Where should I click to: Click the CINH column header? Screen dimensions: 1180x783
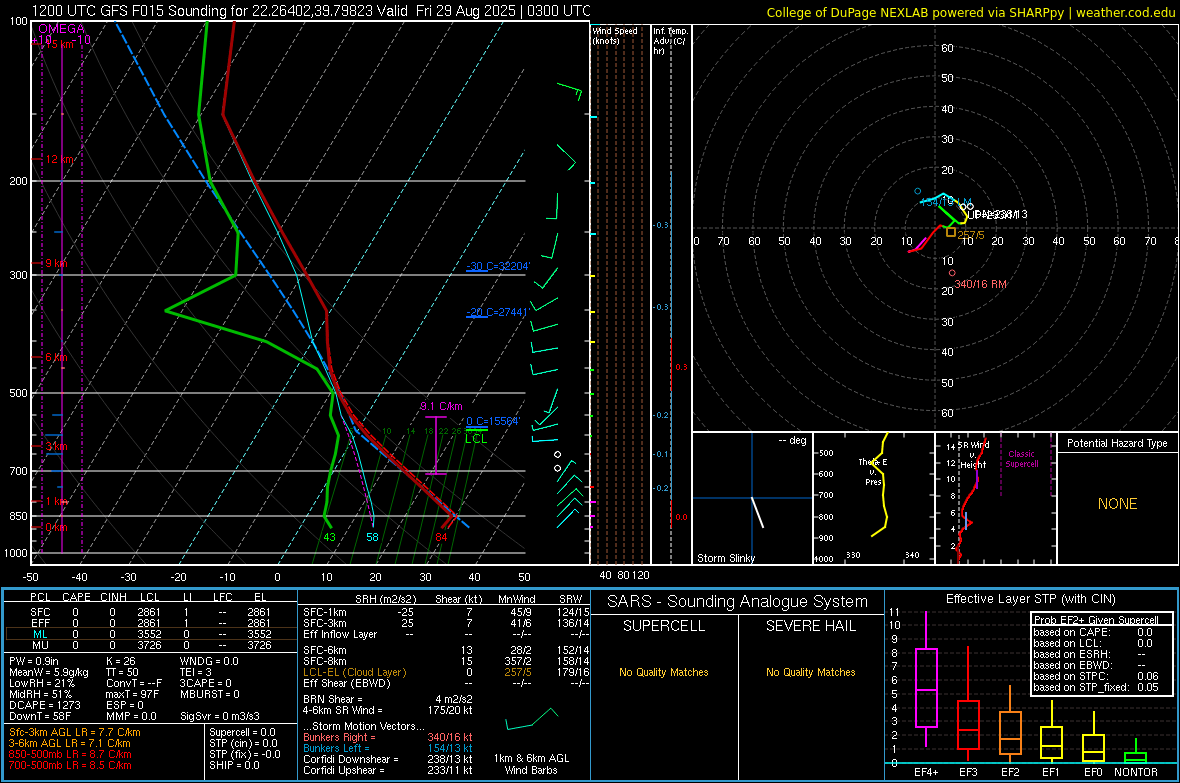113,597
